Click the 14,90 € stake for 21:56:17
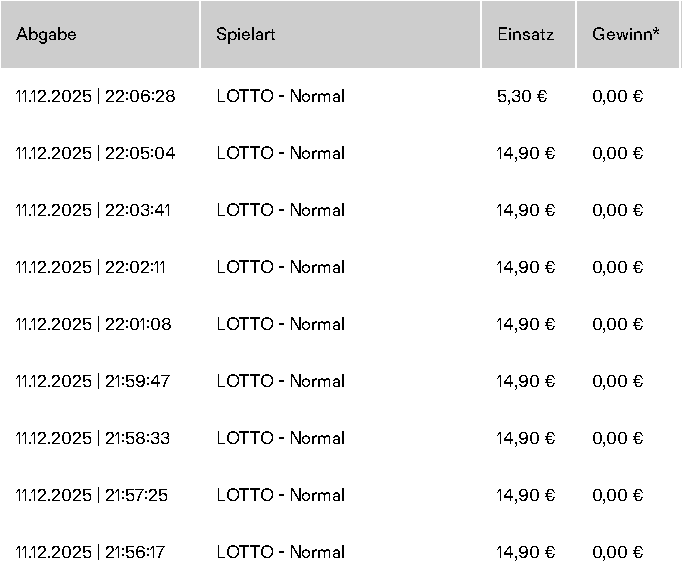The image size is (682, 570). tap(526, 552)
